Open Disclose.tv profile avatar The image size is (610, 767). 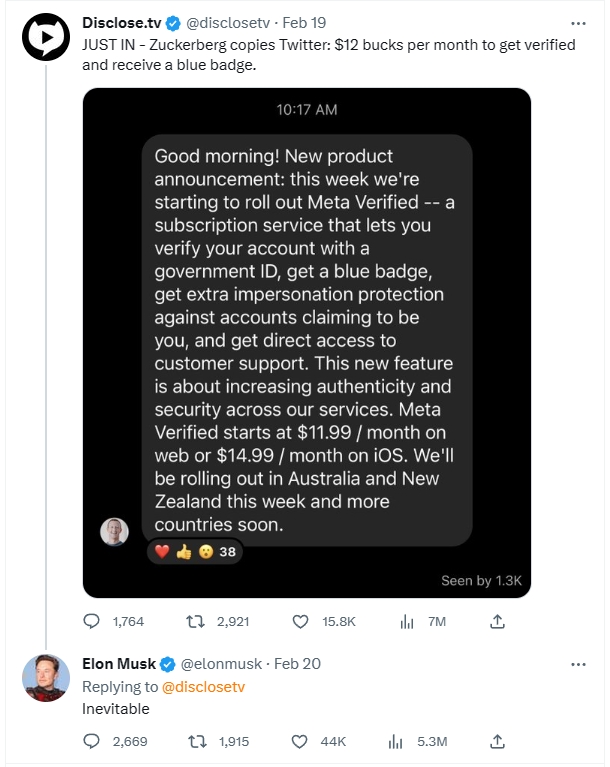coord(43,38)
